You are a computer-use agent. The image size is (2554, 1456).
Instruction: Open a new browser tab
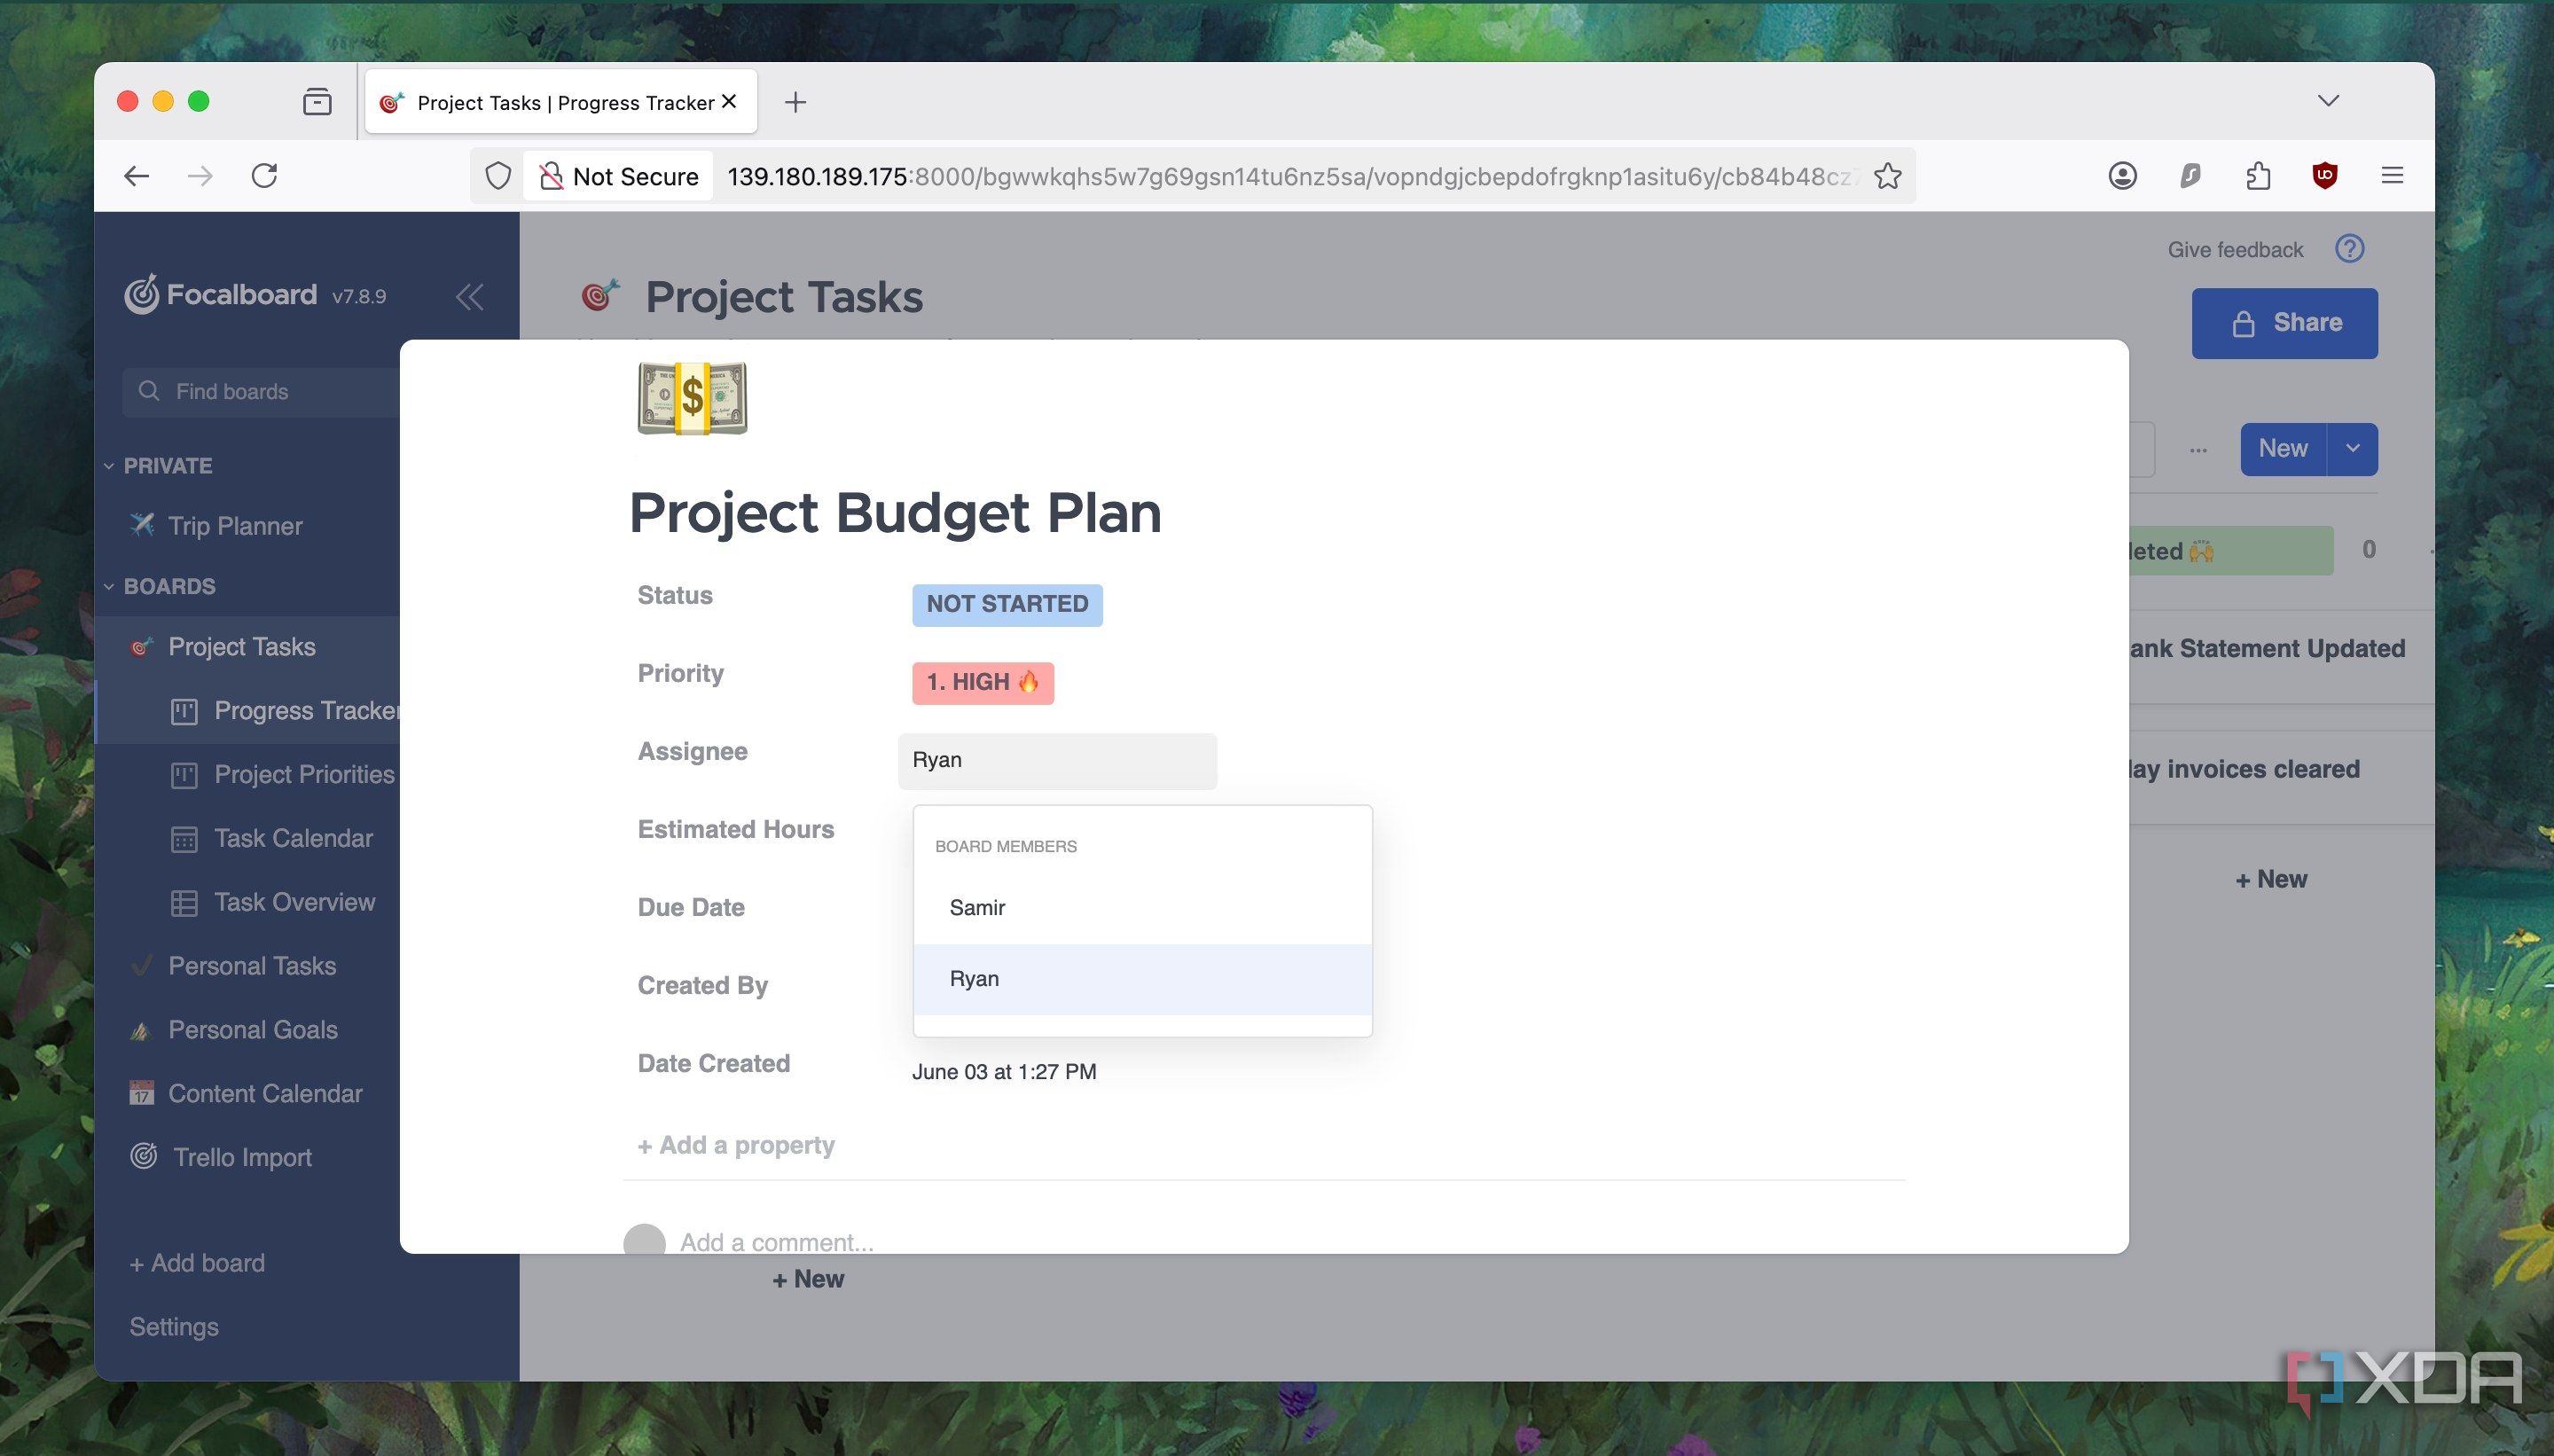(795, 101)
